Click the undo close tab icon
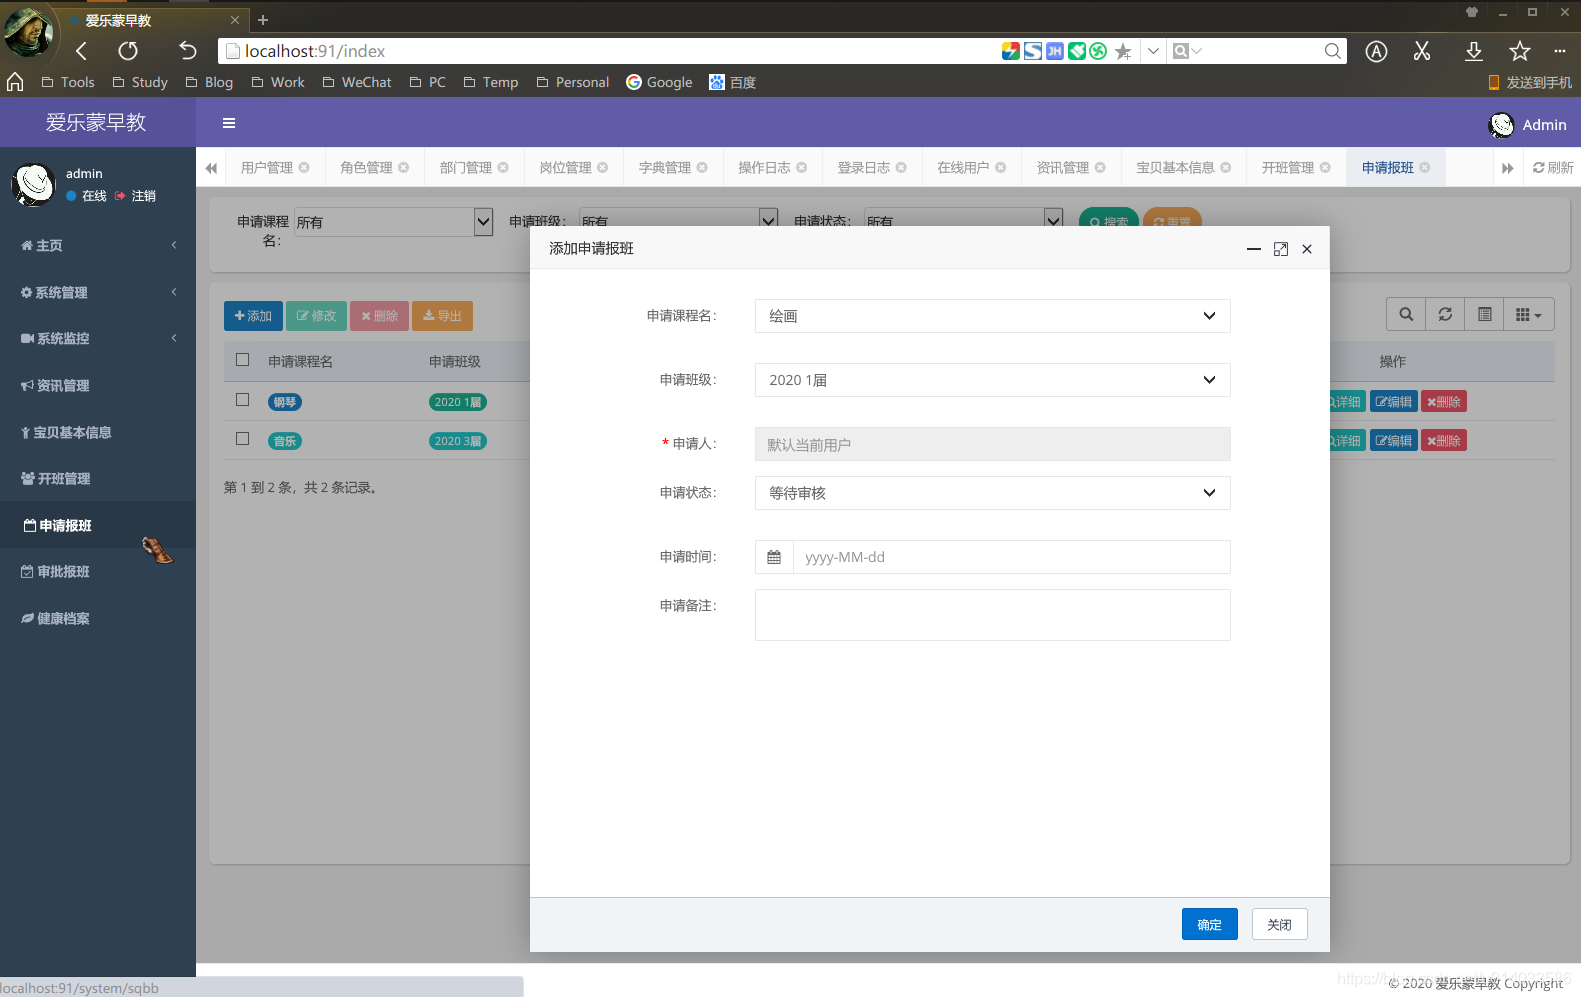This screenshot has width=1581, height=997. [187, 51]
